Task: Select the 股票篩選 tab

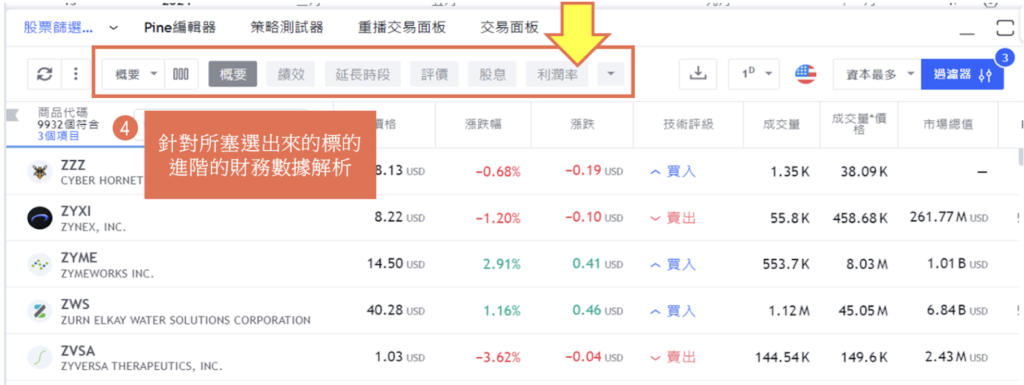Action: pos(58,27)
